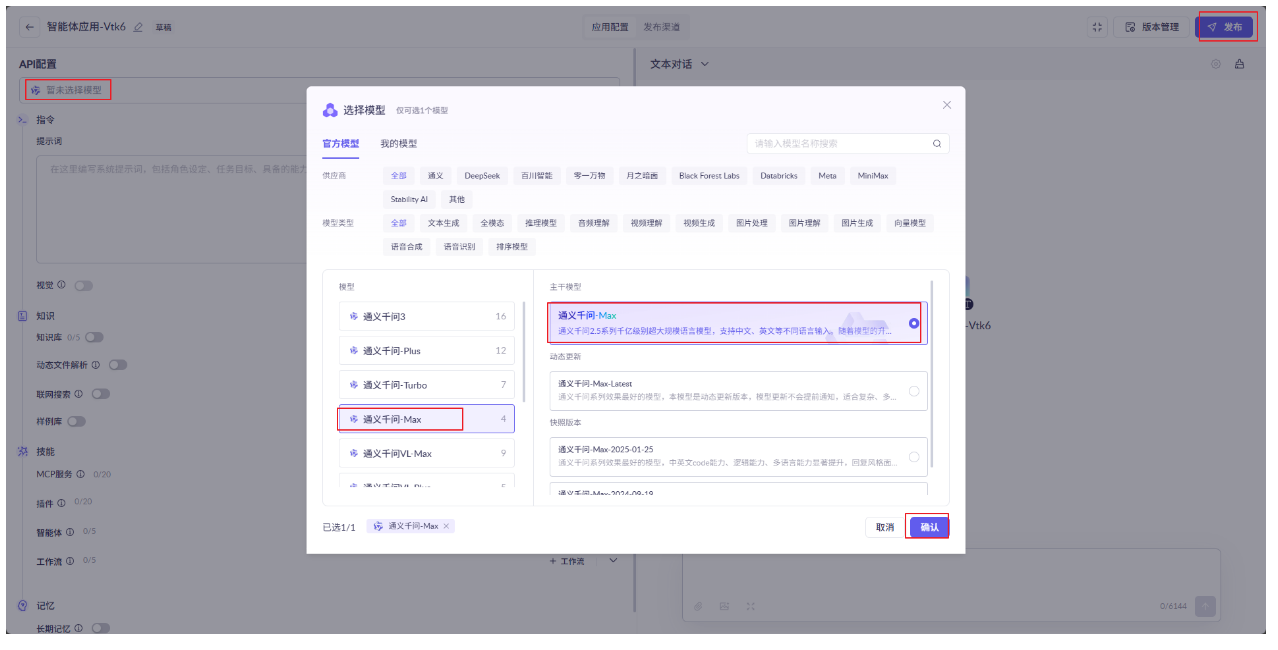This screenshot has height=650, width=1278.
Task: Click the settings icon at top right of 文本对话 panel
Action: (x=1216, y=64)
